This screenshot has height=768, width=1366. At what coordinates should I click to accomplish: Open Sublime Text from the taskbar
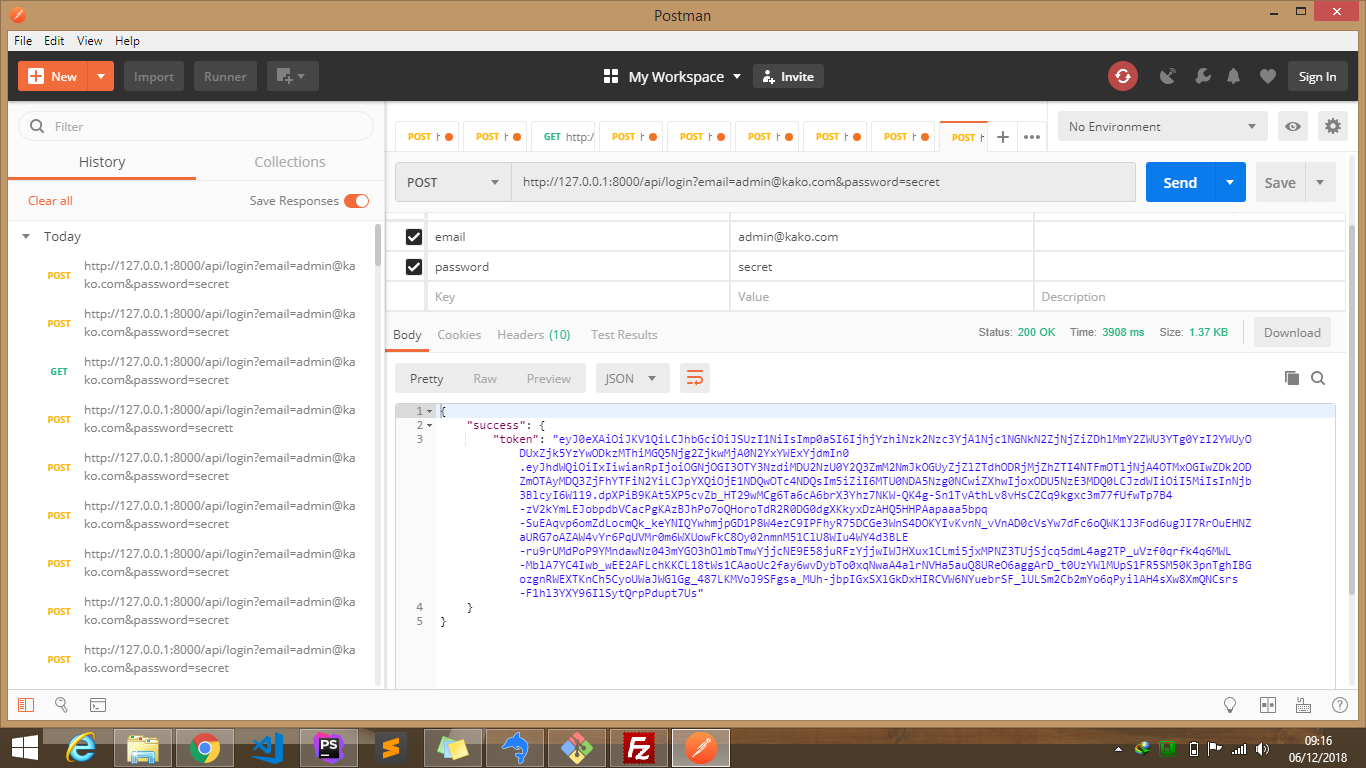point(391,748)
